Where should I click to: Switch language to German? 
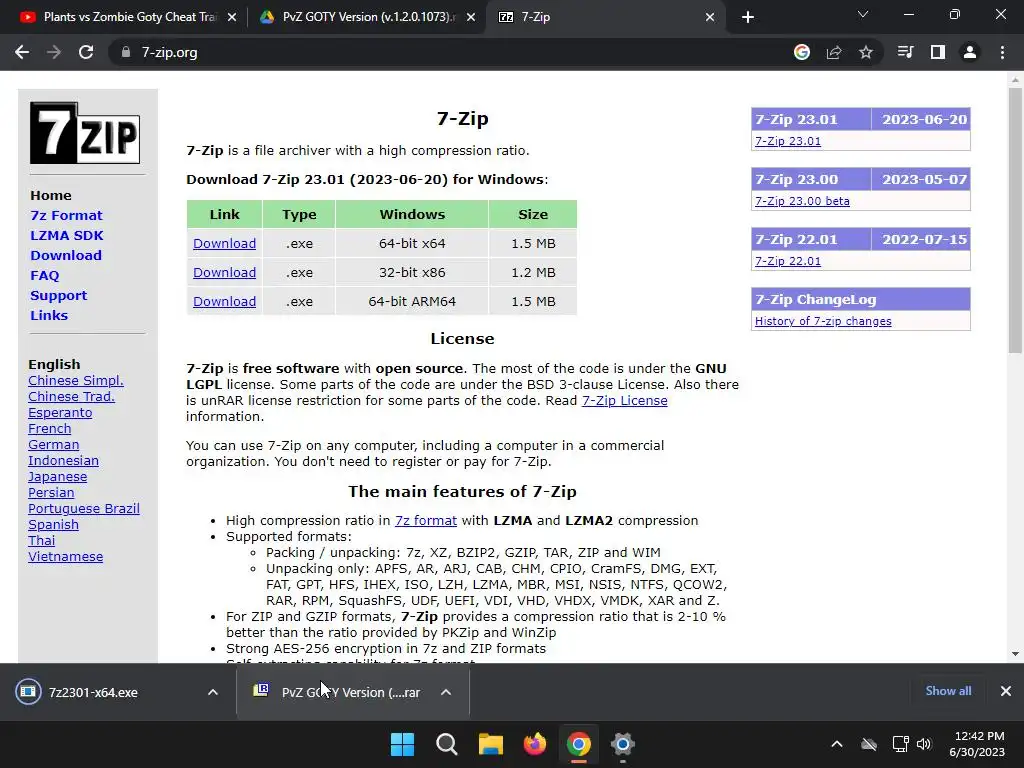(x=54, y=445)
